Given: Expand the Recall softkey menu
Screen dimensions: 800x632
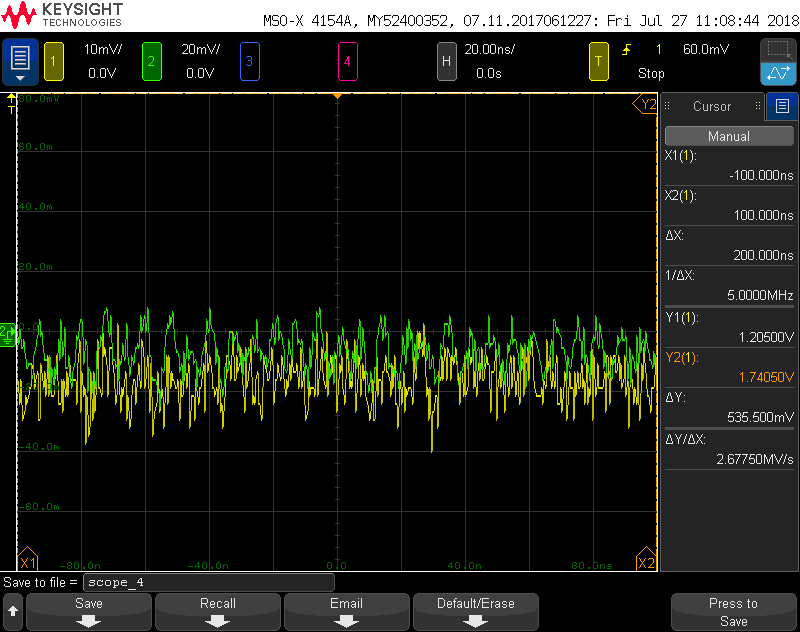Looking at the screenshot, I should pos(218,611).
